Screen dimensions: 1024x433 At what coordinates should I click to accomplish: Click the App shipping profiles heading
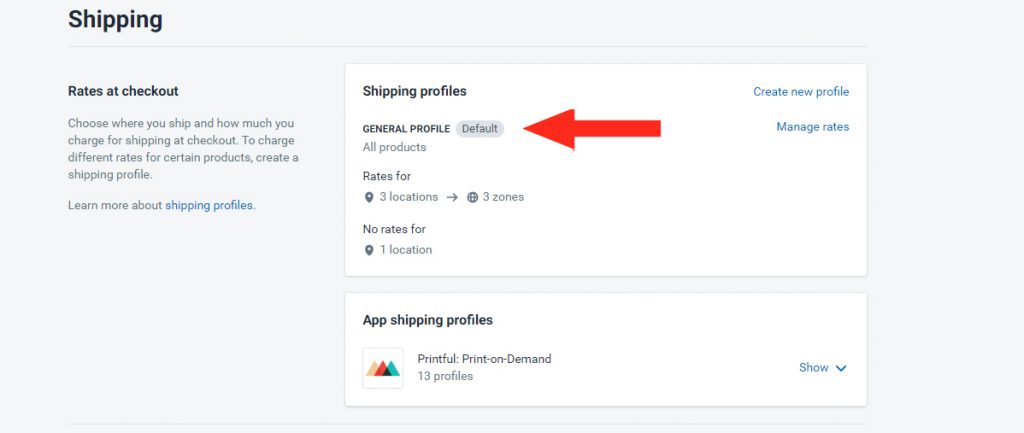pyautogui.click(x=428, y=320)
